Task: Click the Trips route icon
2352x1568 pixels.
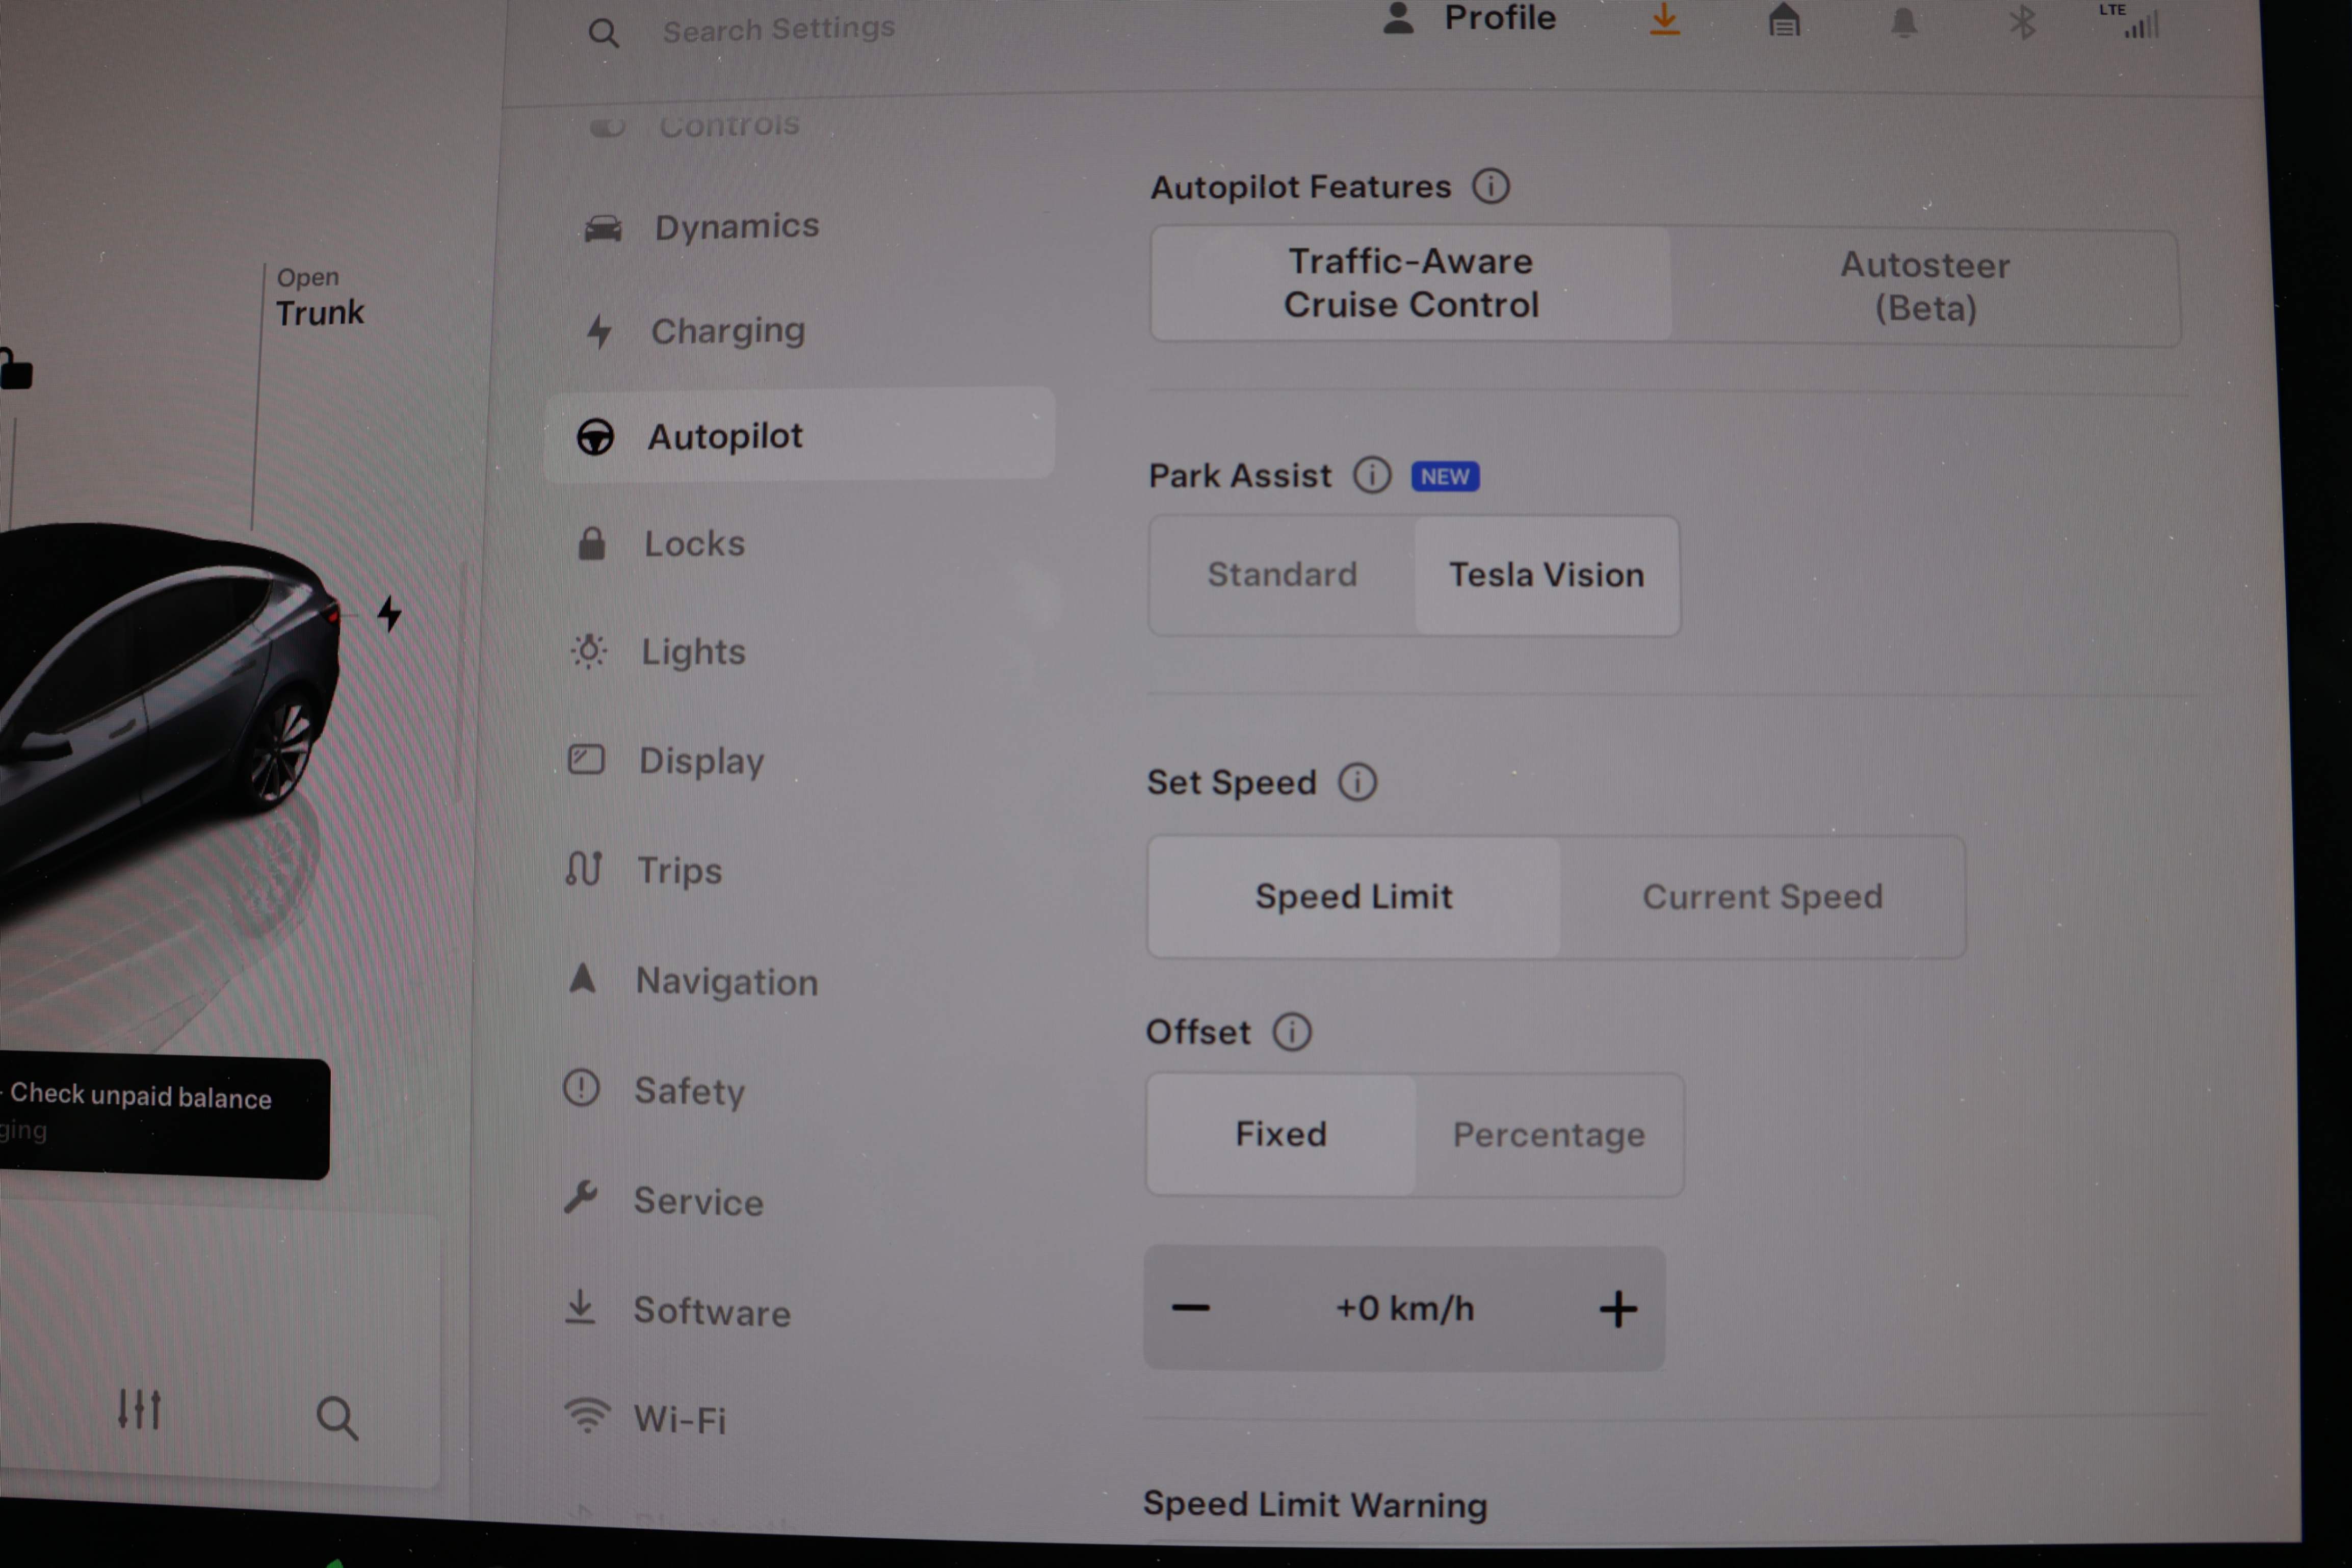Action: [584, 868]
